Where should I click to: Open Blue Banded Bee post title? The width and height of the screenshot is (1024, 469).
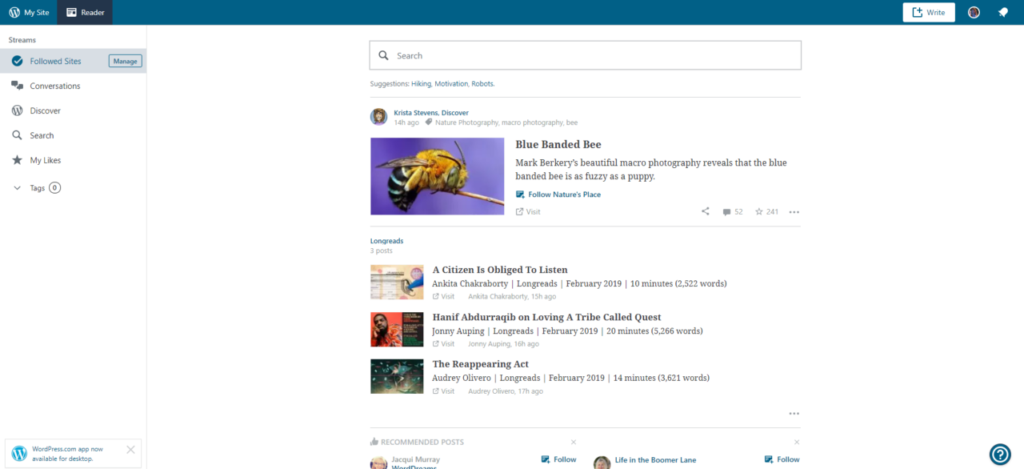coord(558,144)
